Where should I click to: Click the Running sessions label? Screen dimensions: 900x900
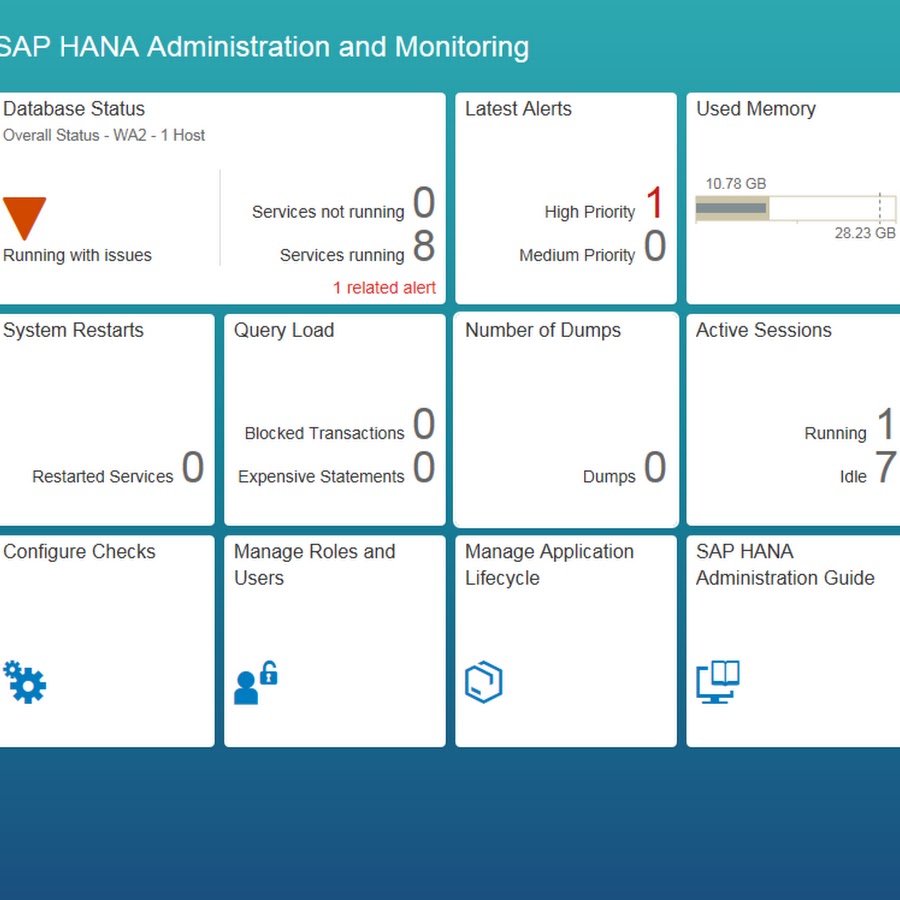tap(836, 433)
